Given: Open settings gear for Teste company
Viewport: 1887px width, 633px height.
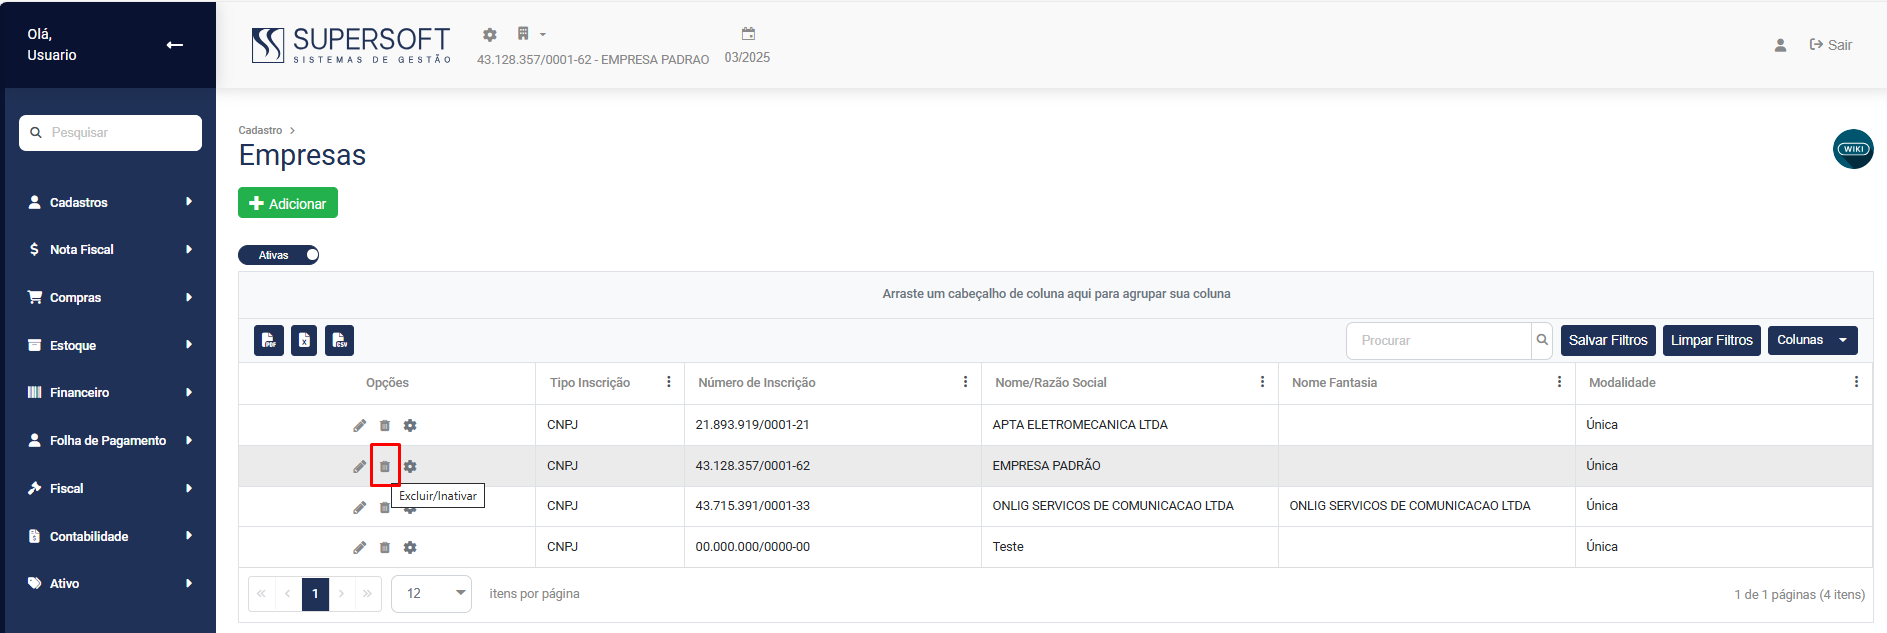Looking at the screenshot, I should [410, 547].
